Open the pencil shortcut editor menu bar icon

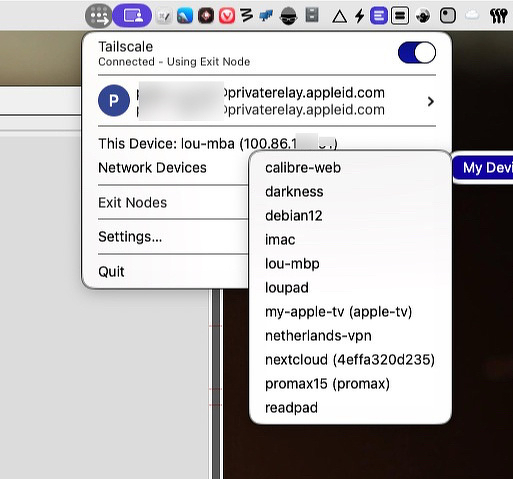164,16
